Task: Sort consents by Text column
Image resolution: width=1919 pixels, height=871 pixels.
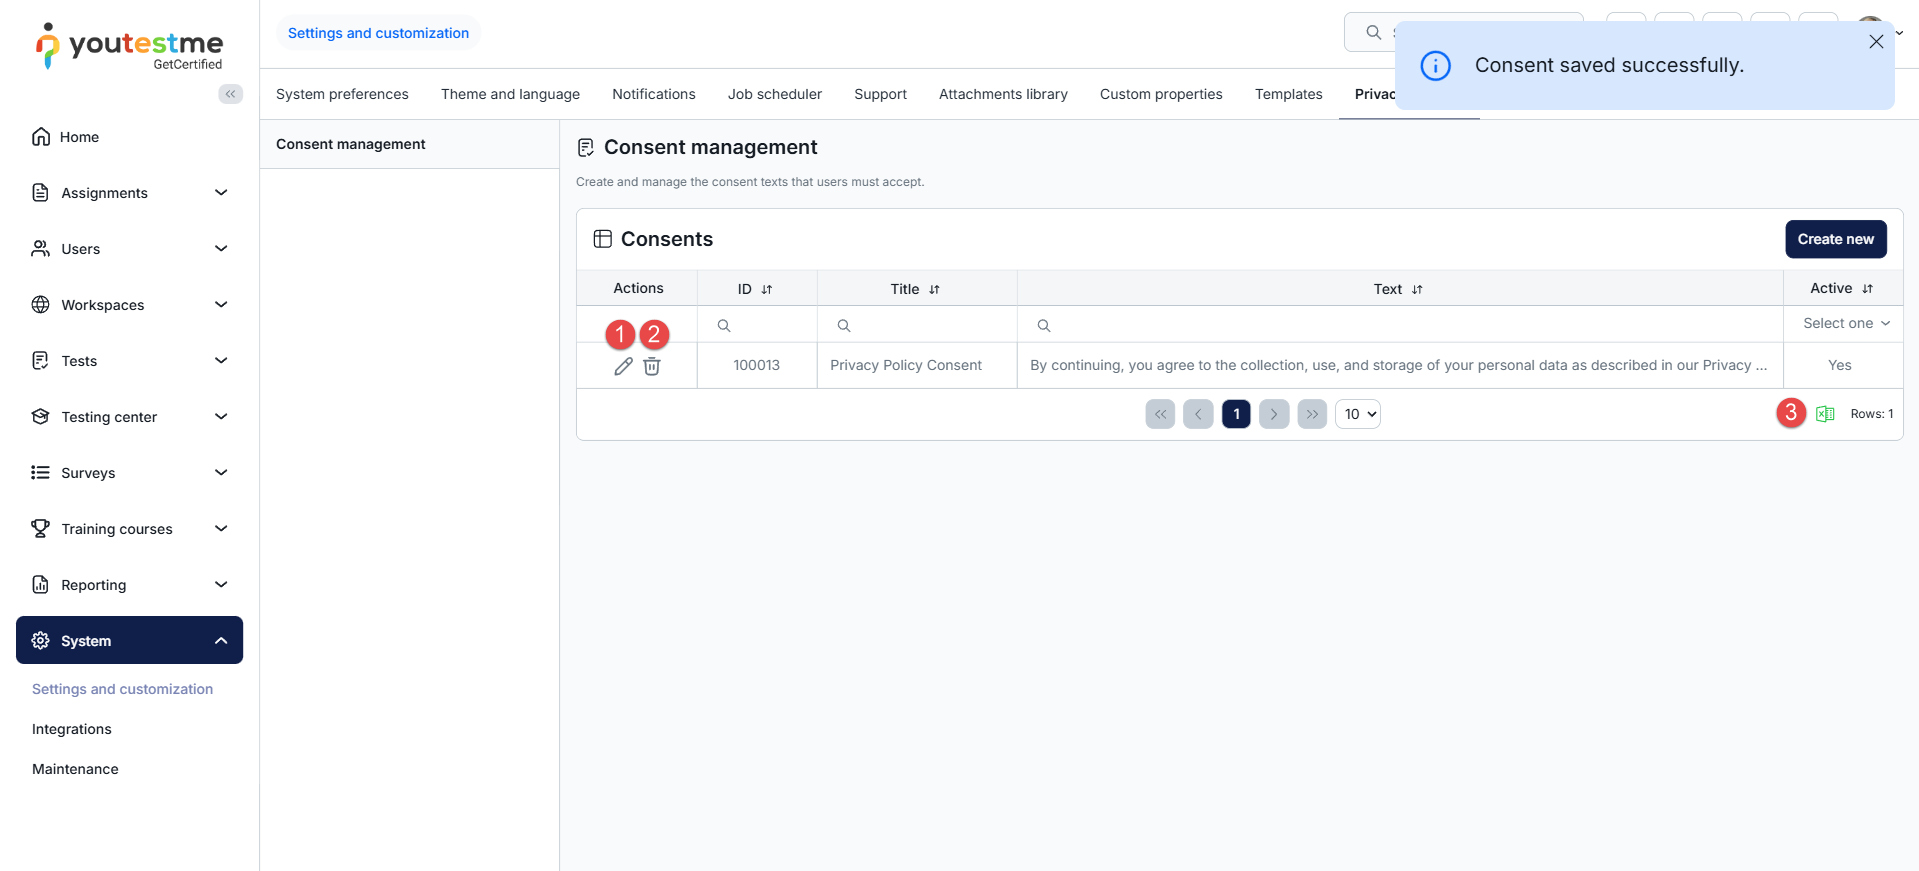Action: coord(1417,289)
